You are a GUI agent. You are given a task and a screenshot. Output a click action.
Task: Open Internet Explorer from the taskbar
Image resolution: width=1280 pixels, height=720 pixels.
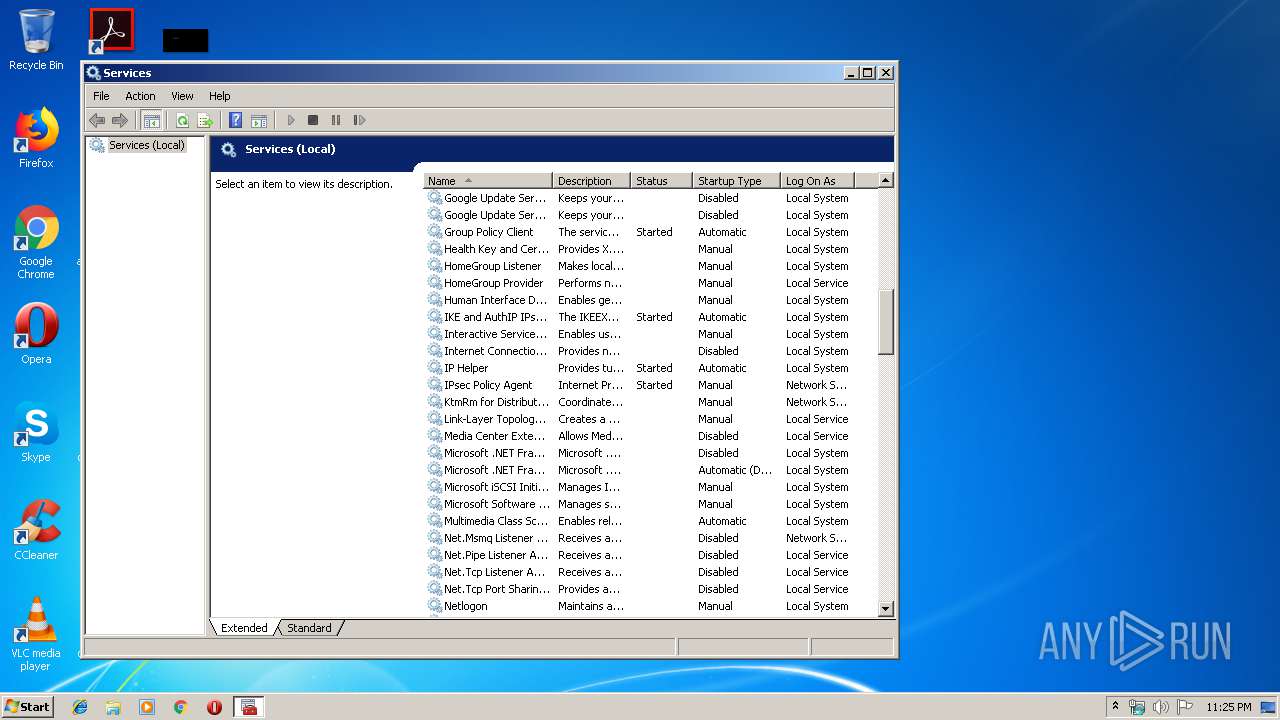(x=80, y=707)
